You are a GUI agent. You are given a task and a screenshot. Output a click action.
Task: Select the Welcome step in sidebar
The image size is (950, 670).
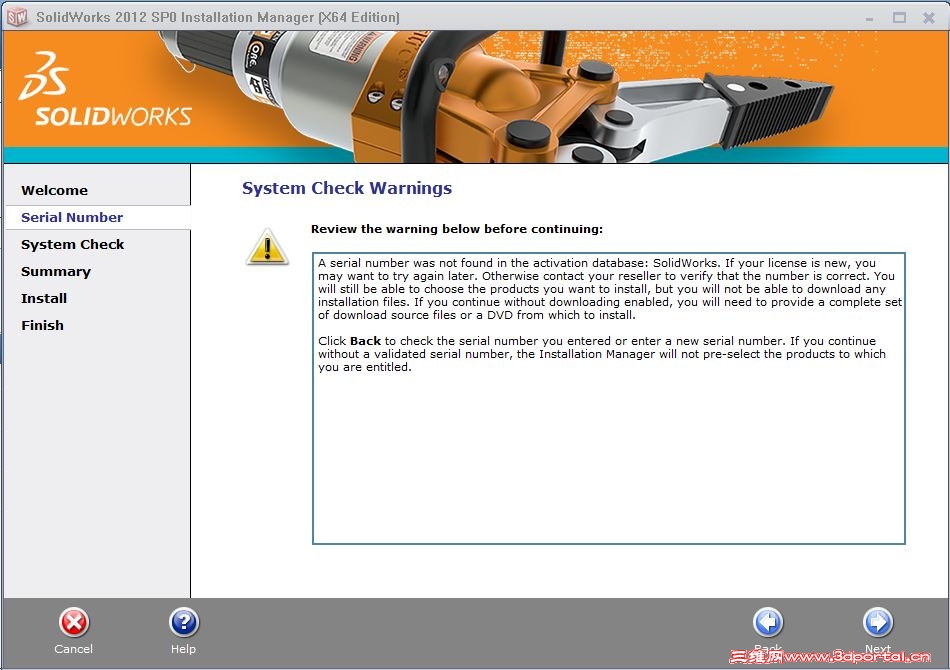[55, 190]
